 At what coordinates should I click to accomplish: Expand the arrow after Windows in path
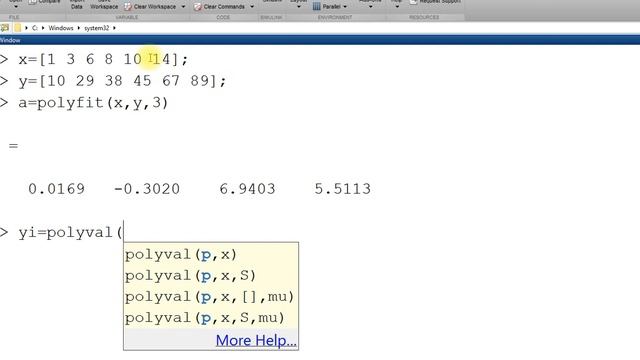tap(79, 28)
